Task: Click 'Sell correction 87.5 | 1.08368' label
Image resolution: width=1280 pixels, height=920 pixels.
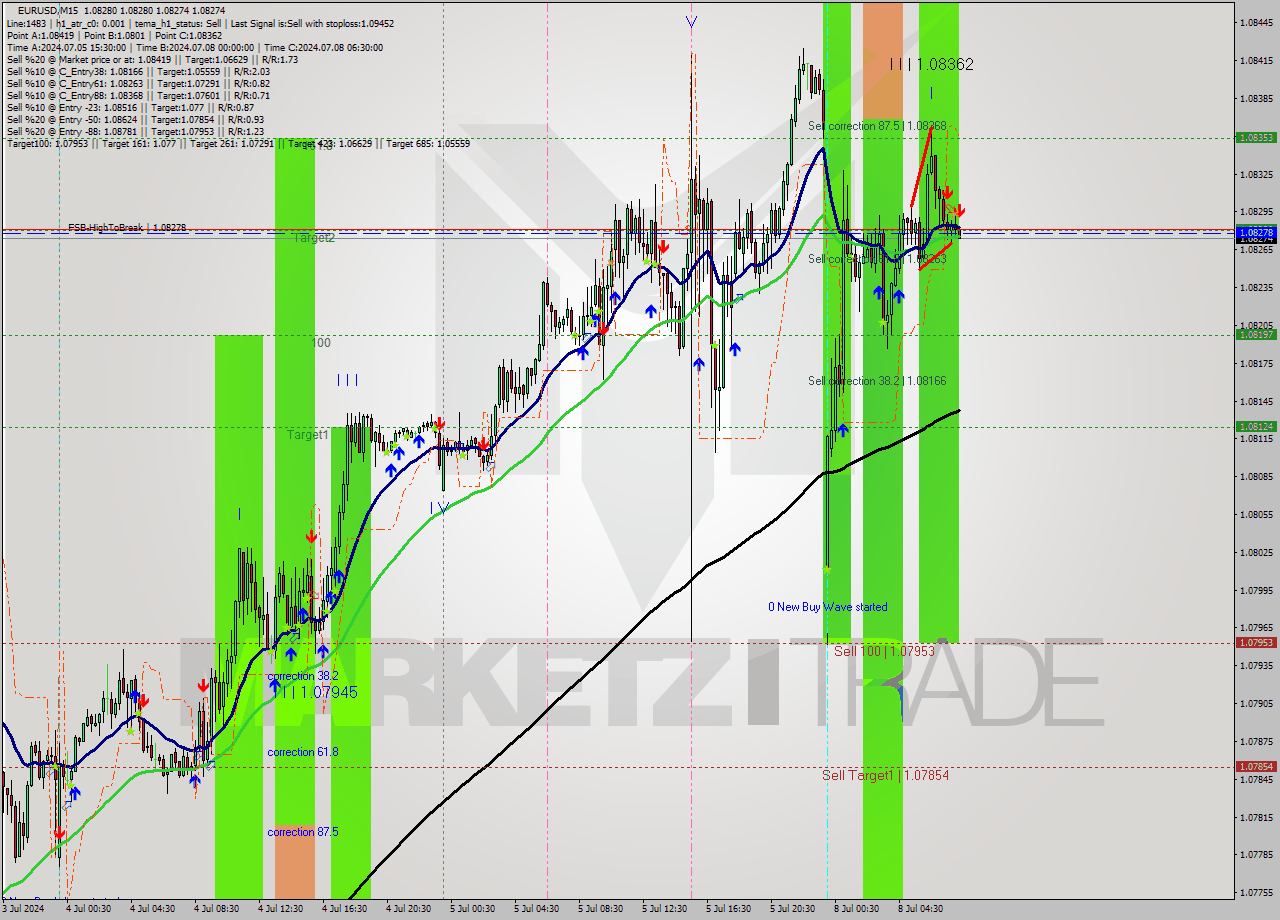Action: pyautogui.click(x=877, y=126)
